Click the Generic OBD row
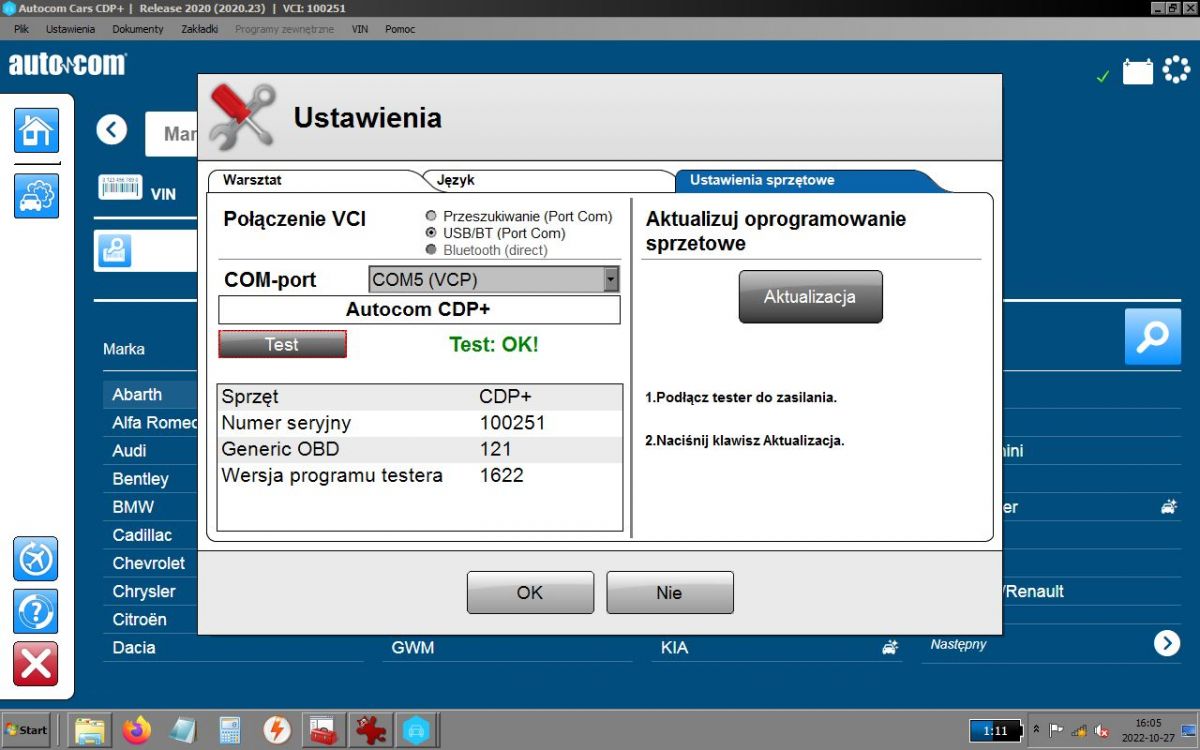This screenshot has height=750, width=1200. (x=419, y=449)
